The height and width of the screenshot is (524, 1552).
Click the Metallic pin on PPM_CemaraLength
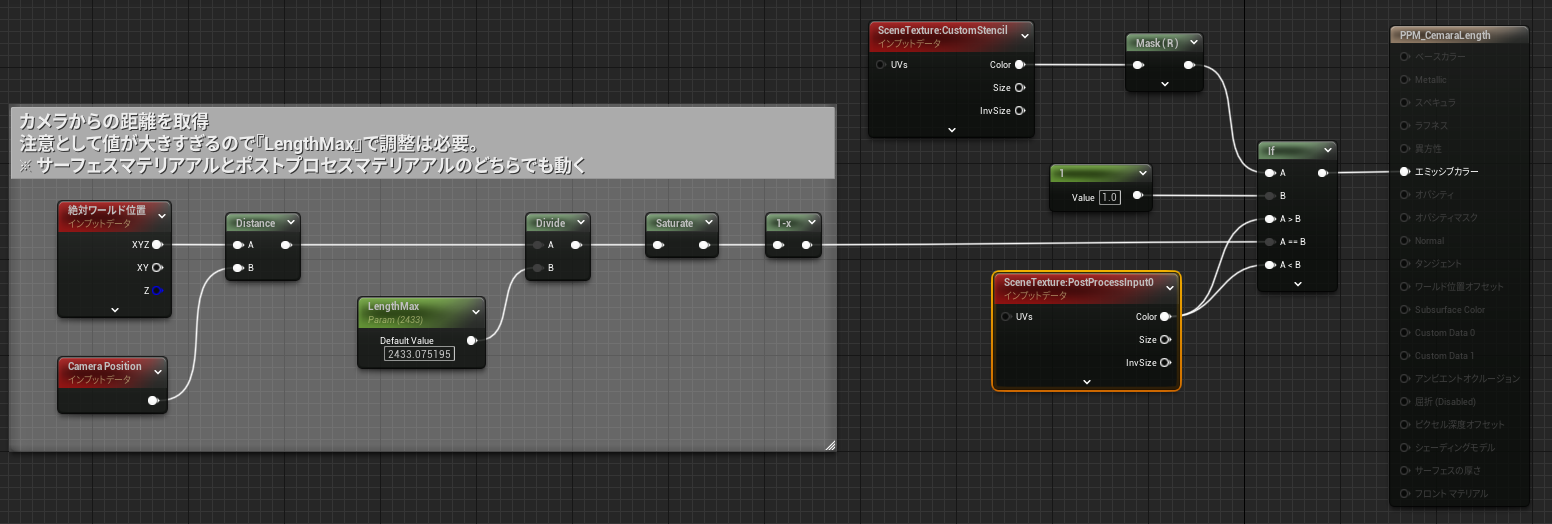coord(1406,79)
